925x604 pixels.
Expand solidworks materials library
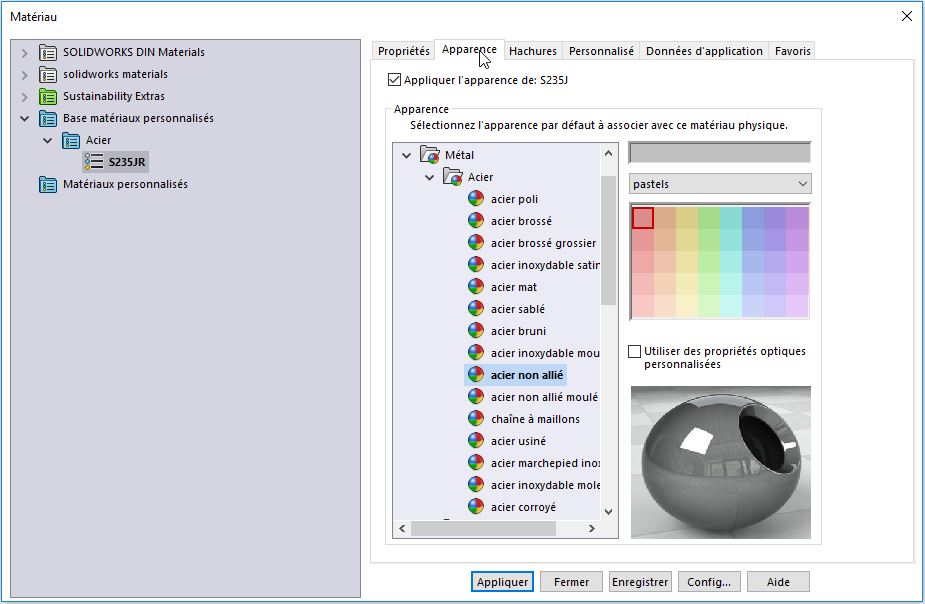[x=24, y=75]
